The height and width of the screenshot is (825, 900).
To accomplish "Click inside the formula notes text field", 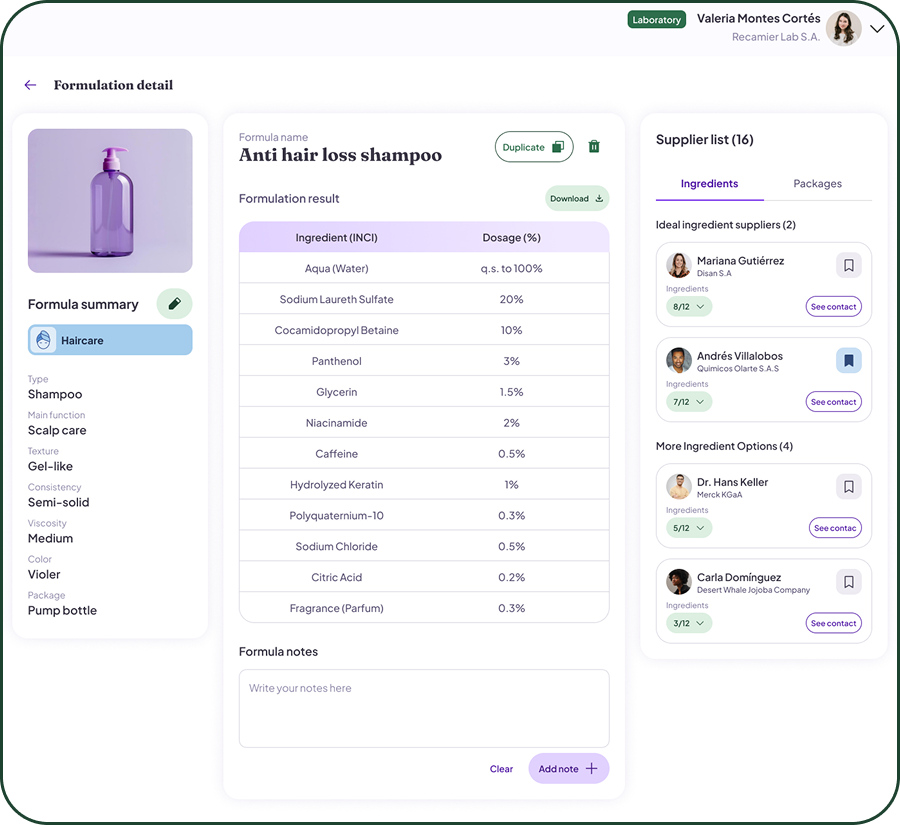I will [424, 708].
